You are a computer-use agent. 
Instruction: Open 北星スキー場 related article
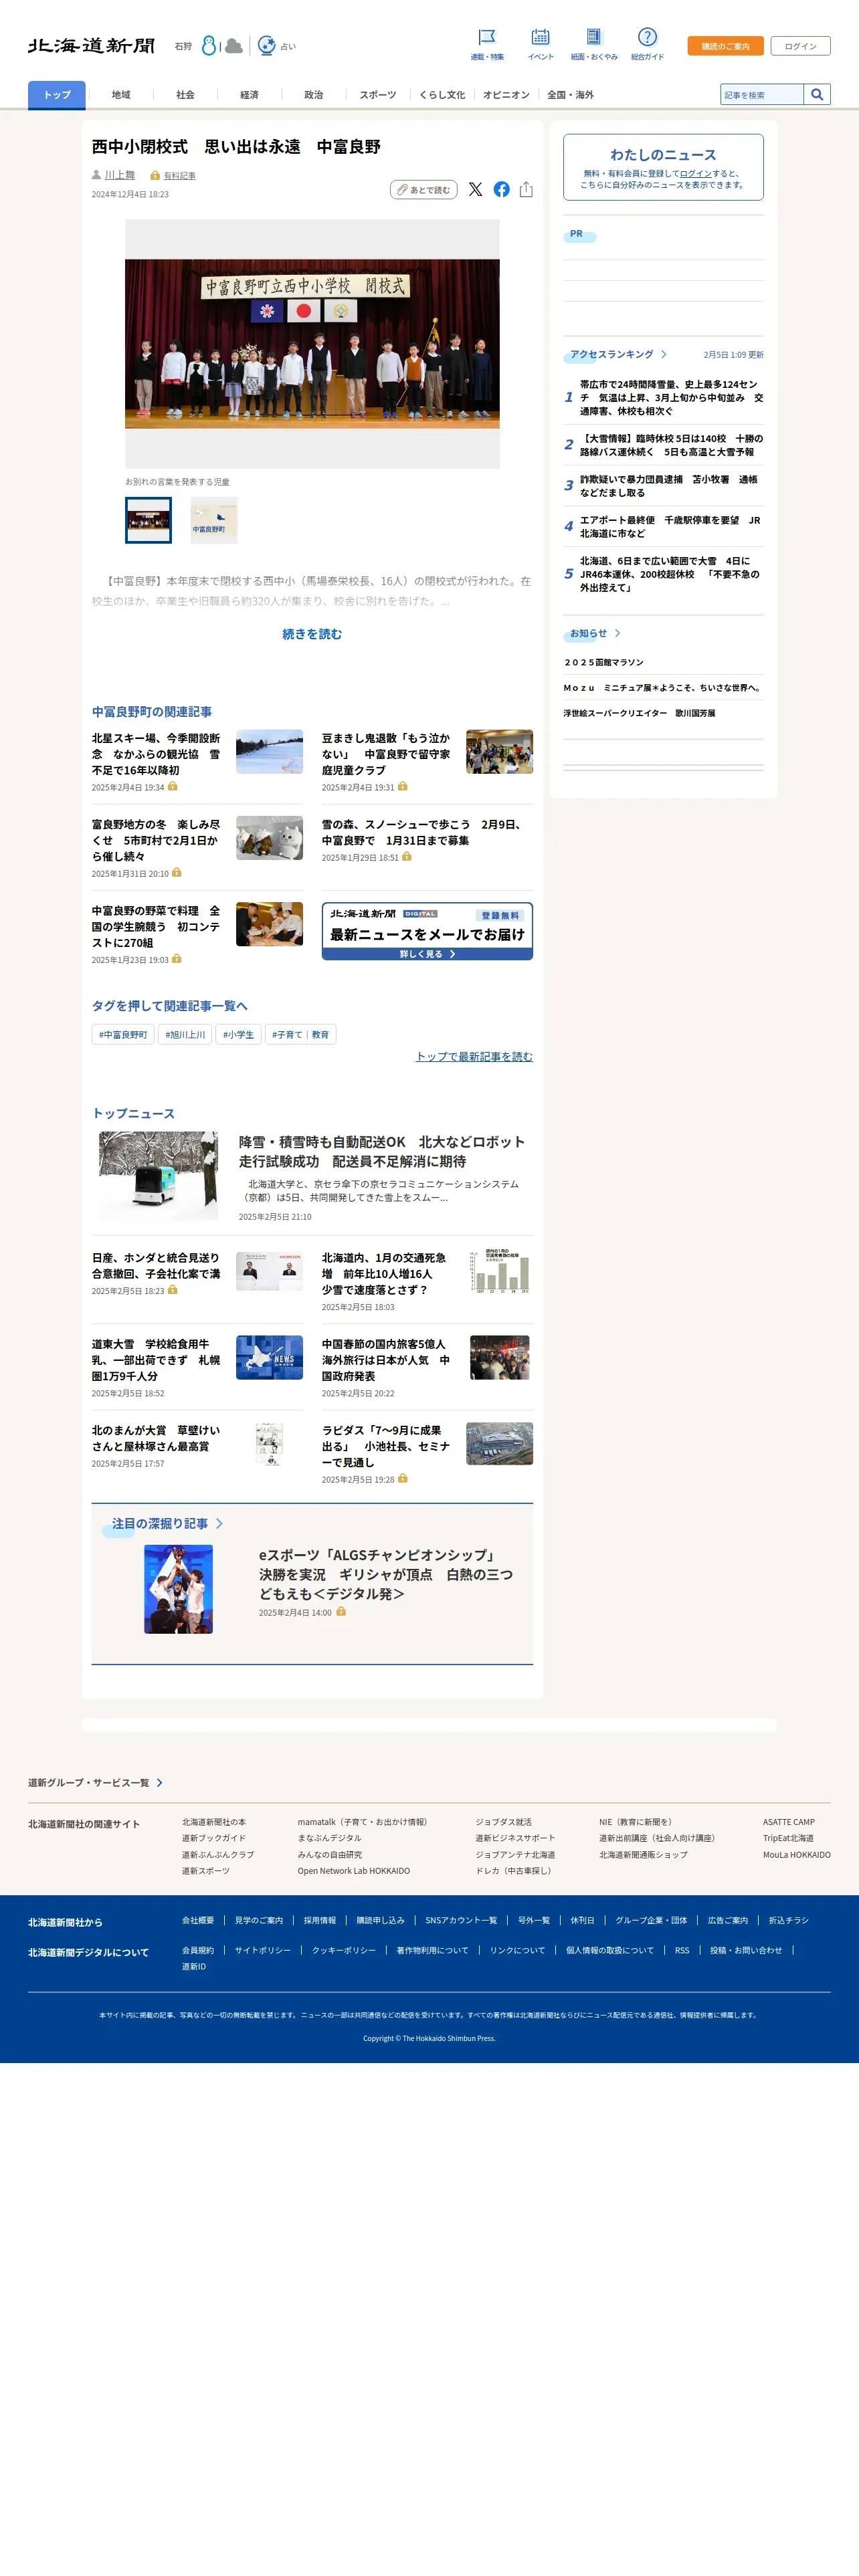(x=156, y=754)
